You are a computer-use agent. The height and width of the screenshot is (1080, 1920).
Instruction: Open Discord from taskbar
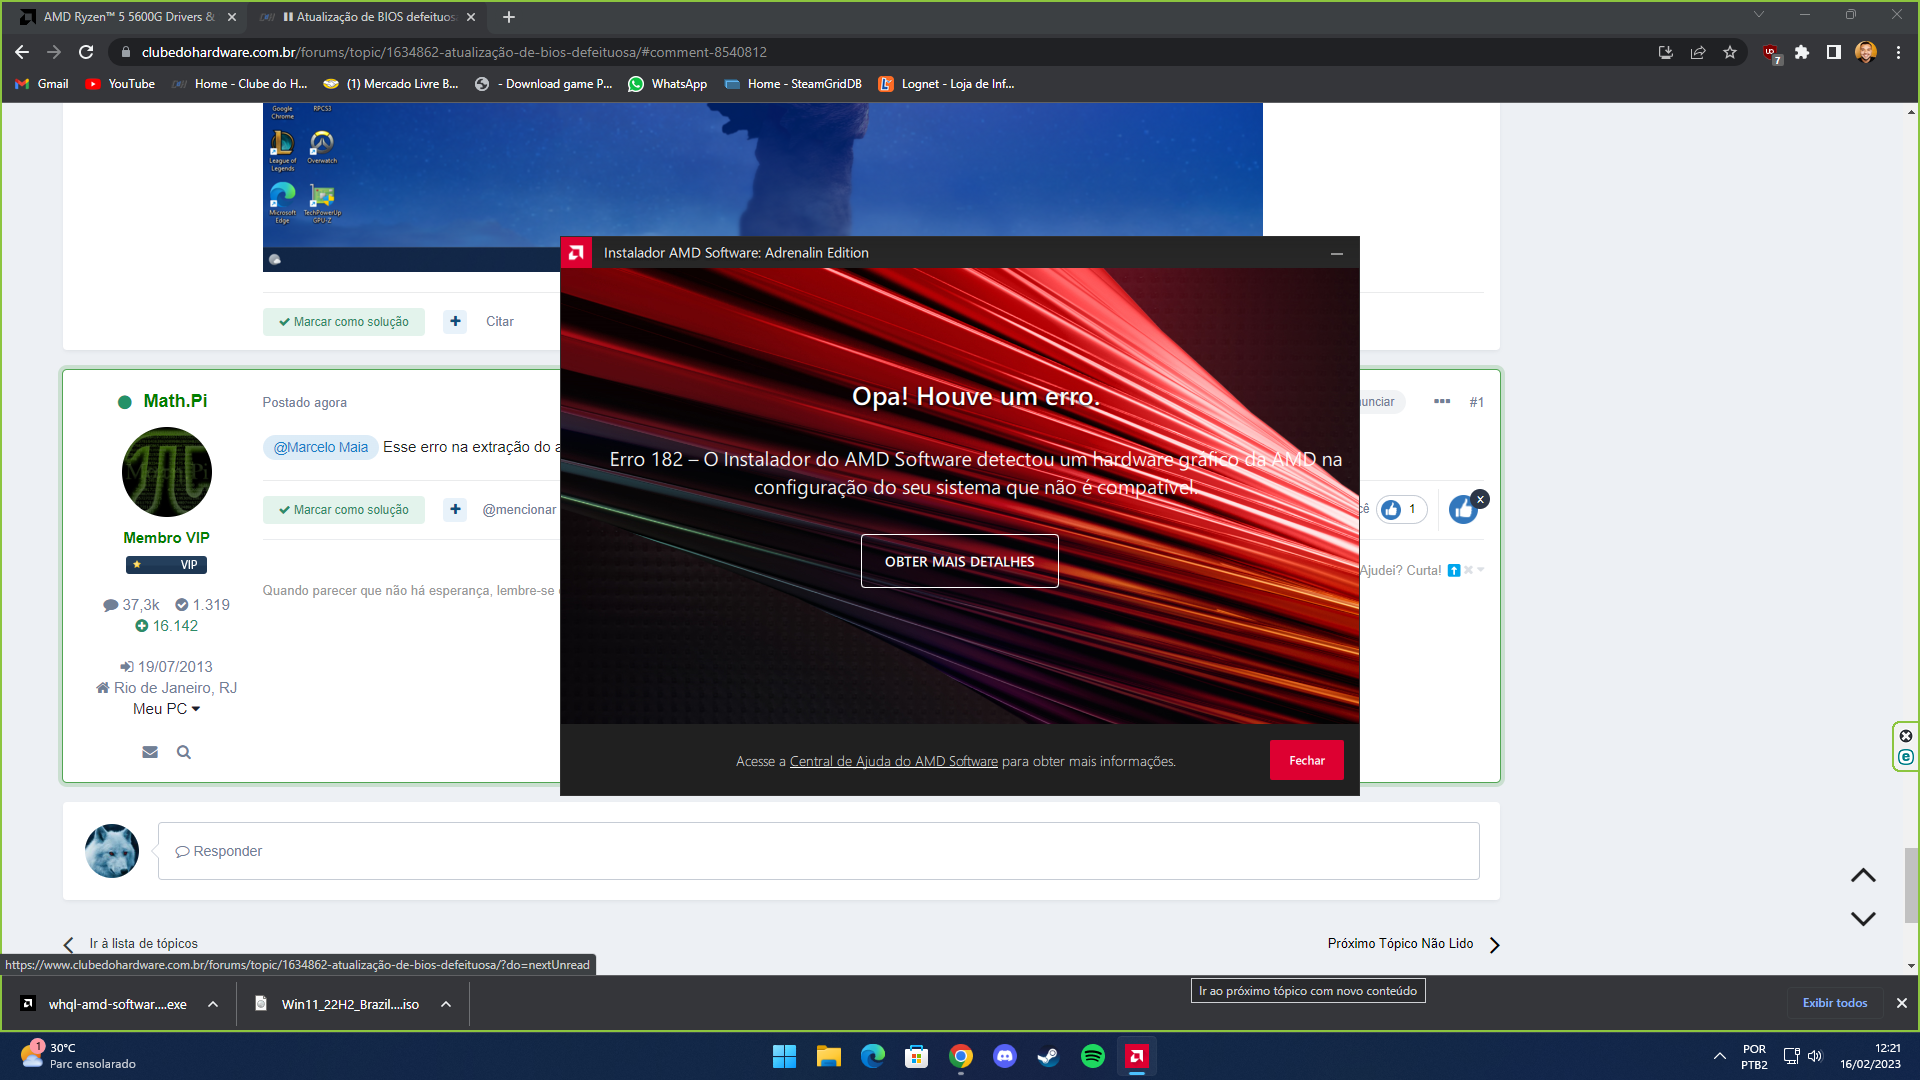(1004, 1056)
